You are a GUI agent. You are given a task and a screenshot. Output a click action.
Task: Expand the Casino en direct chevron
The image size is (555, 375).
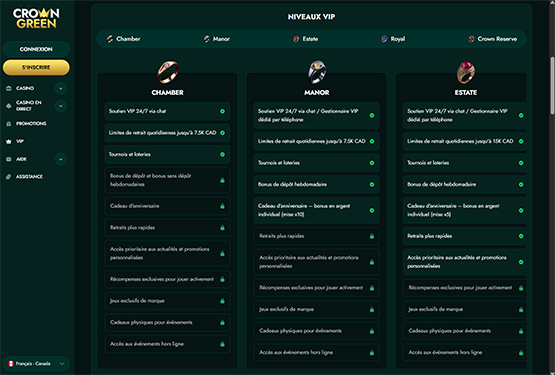(x=61, y=106)
